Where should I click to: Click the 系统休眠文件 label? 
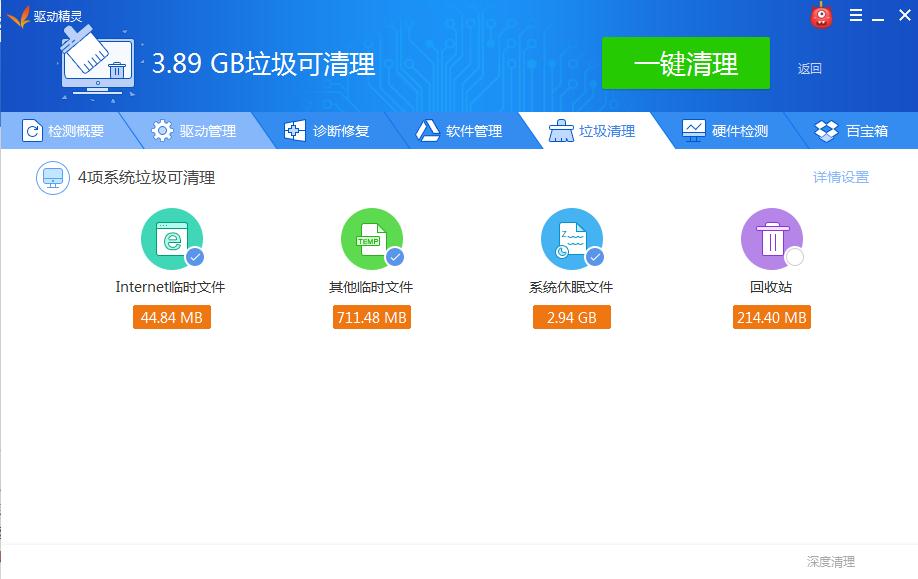tap(571, 287)
